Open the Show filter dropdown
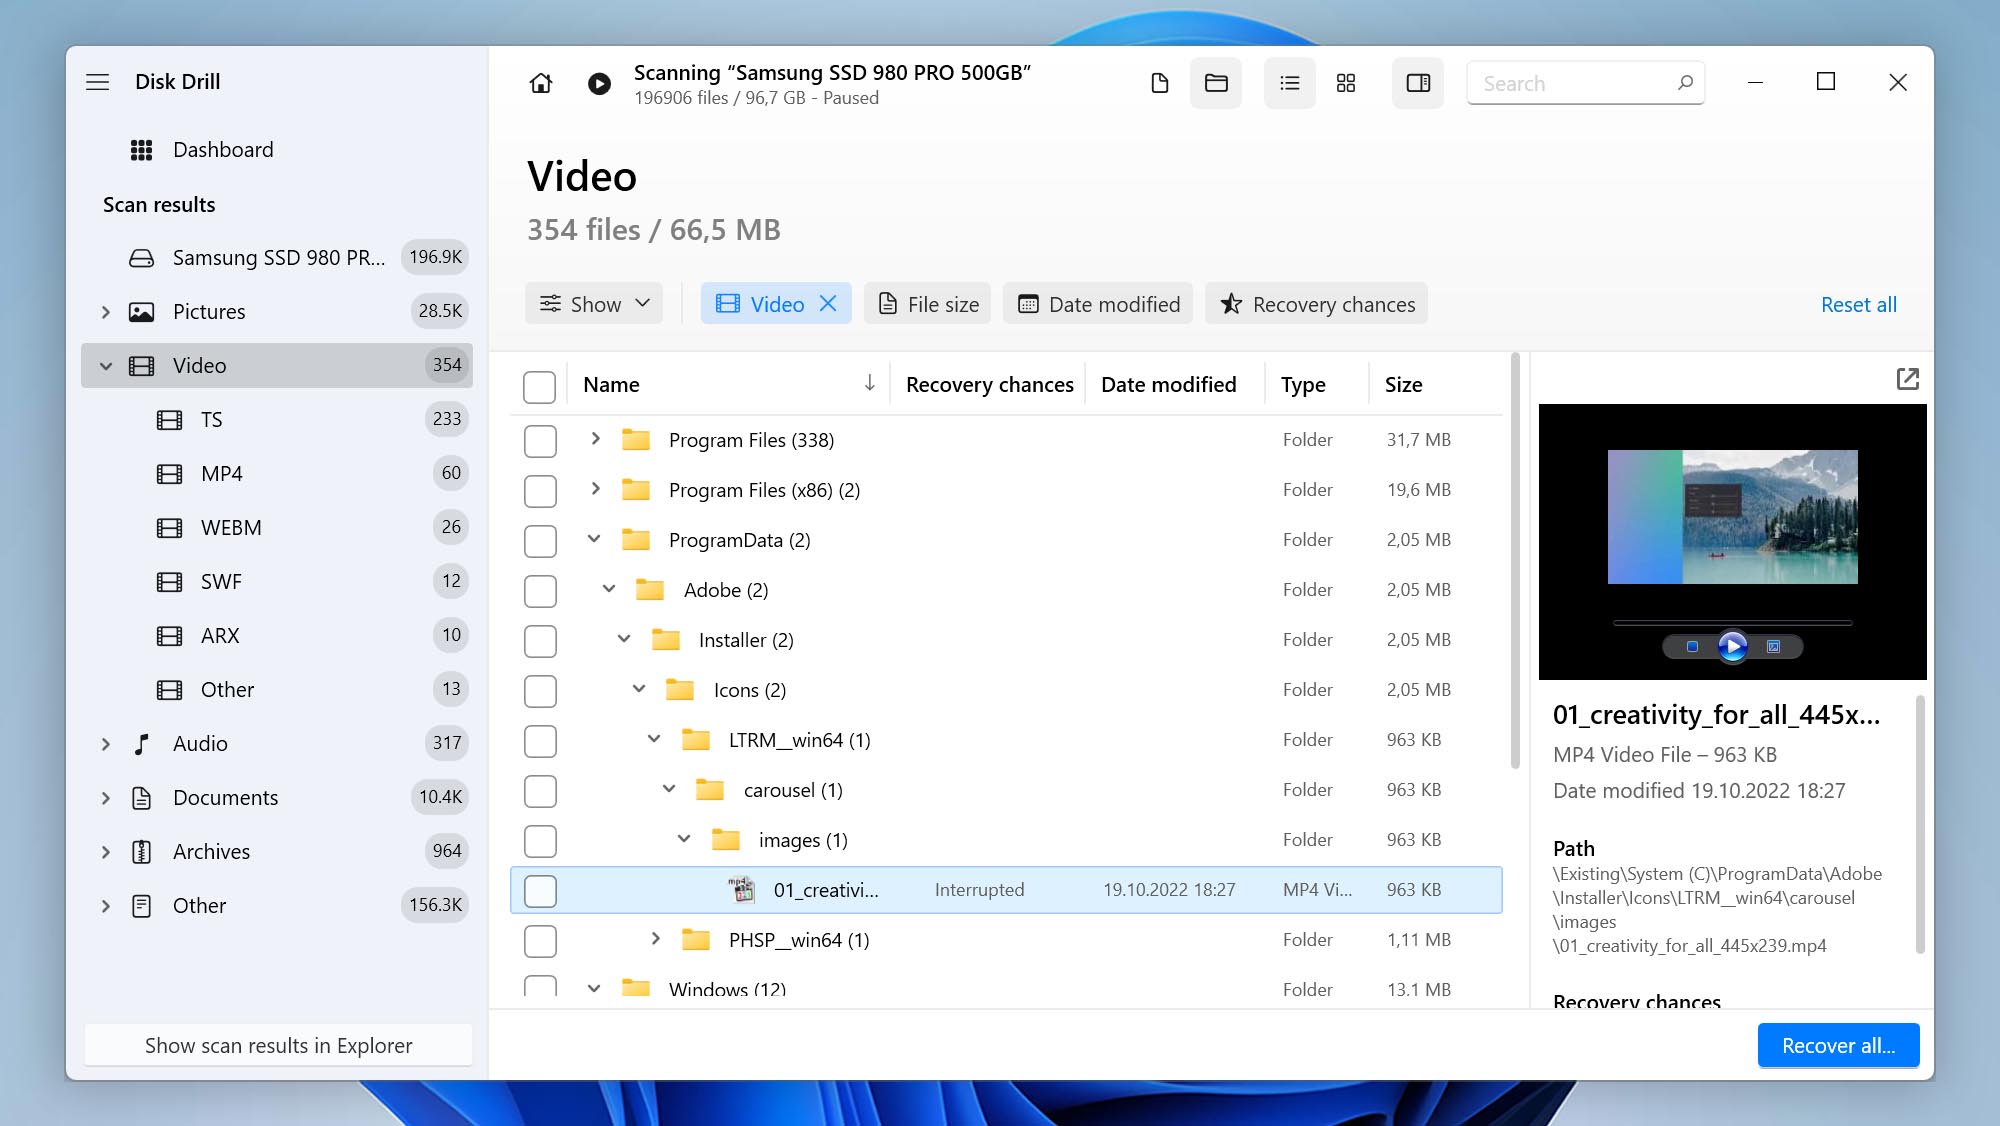 pyautogui.click(x=593, y=303)
